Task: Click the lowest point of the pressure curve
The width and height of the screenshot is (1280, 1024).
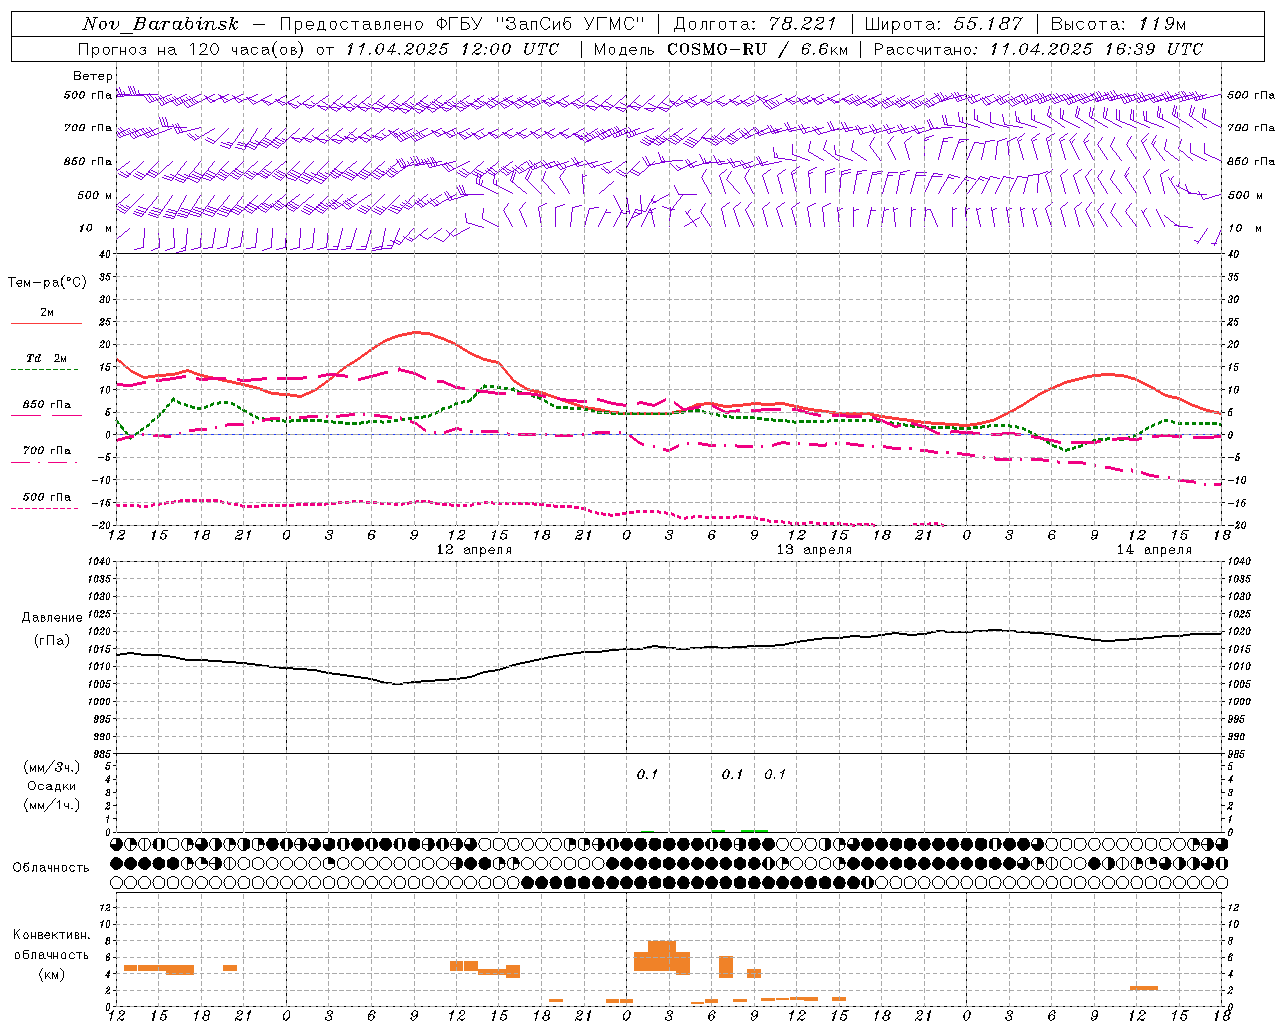Action: pos(397,684)
